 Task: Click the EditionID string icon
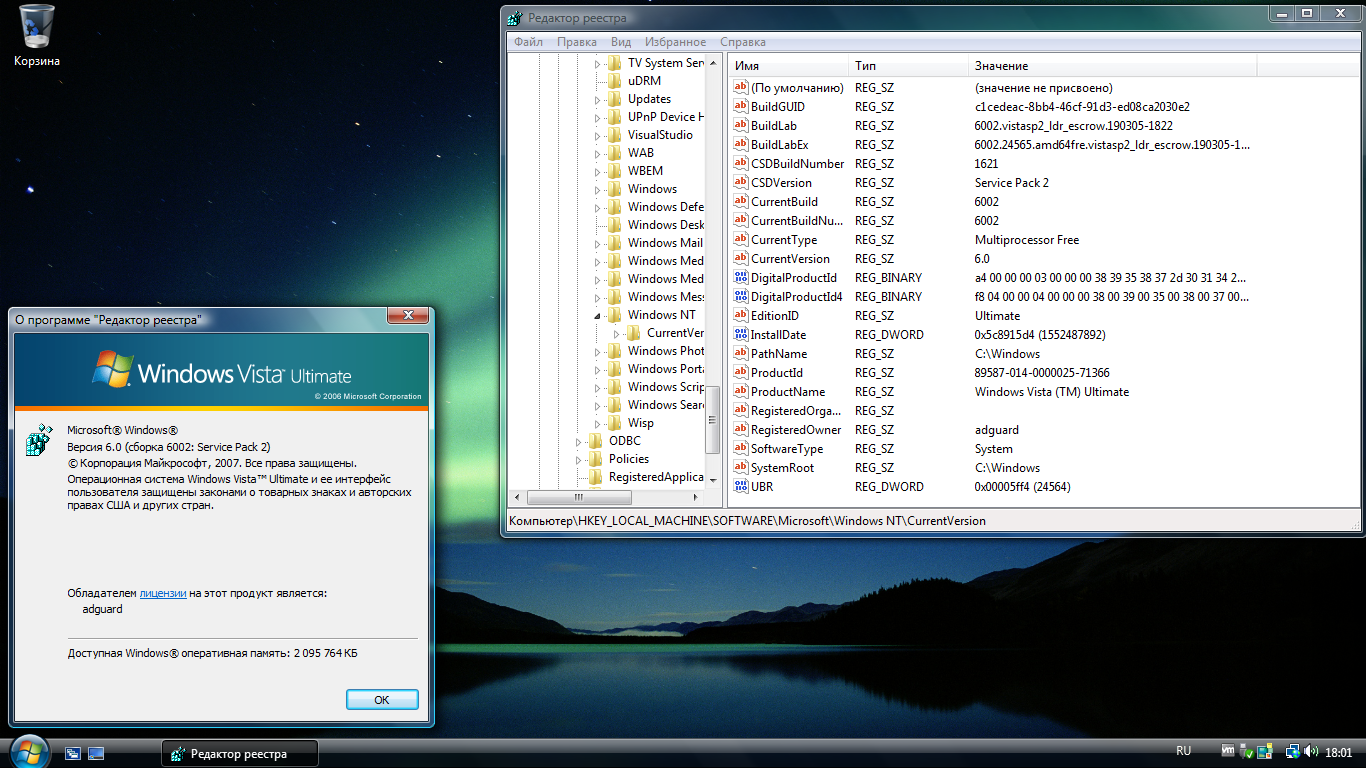[x=741, y=316]
